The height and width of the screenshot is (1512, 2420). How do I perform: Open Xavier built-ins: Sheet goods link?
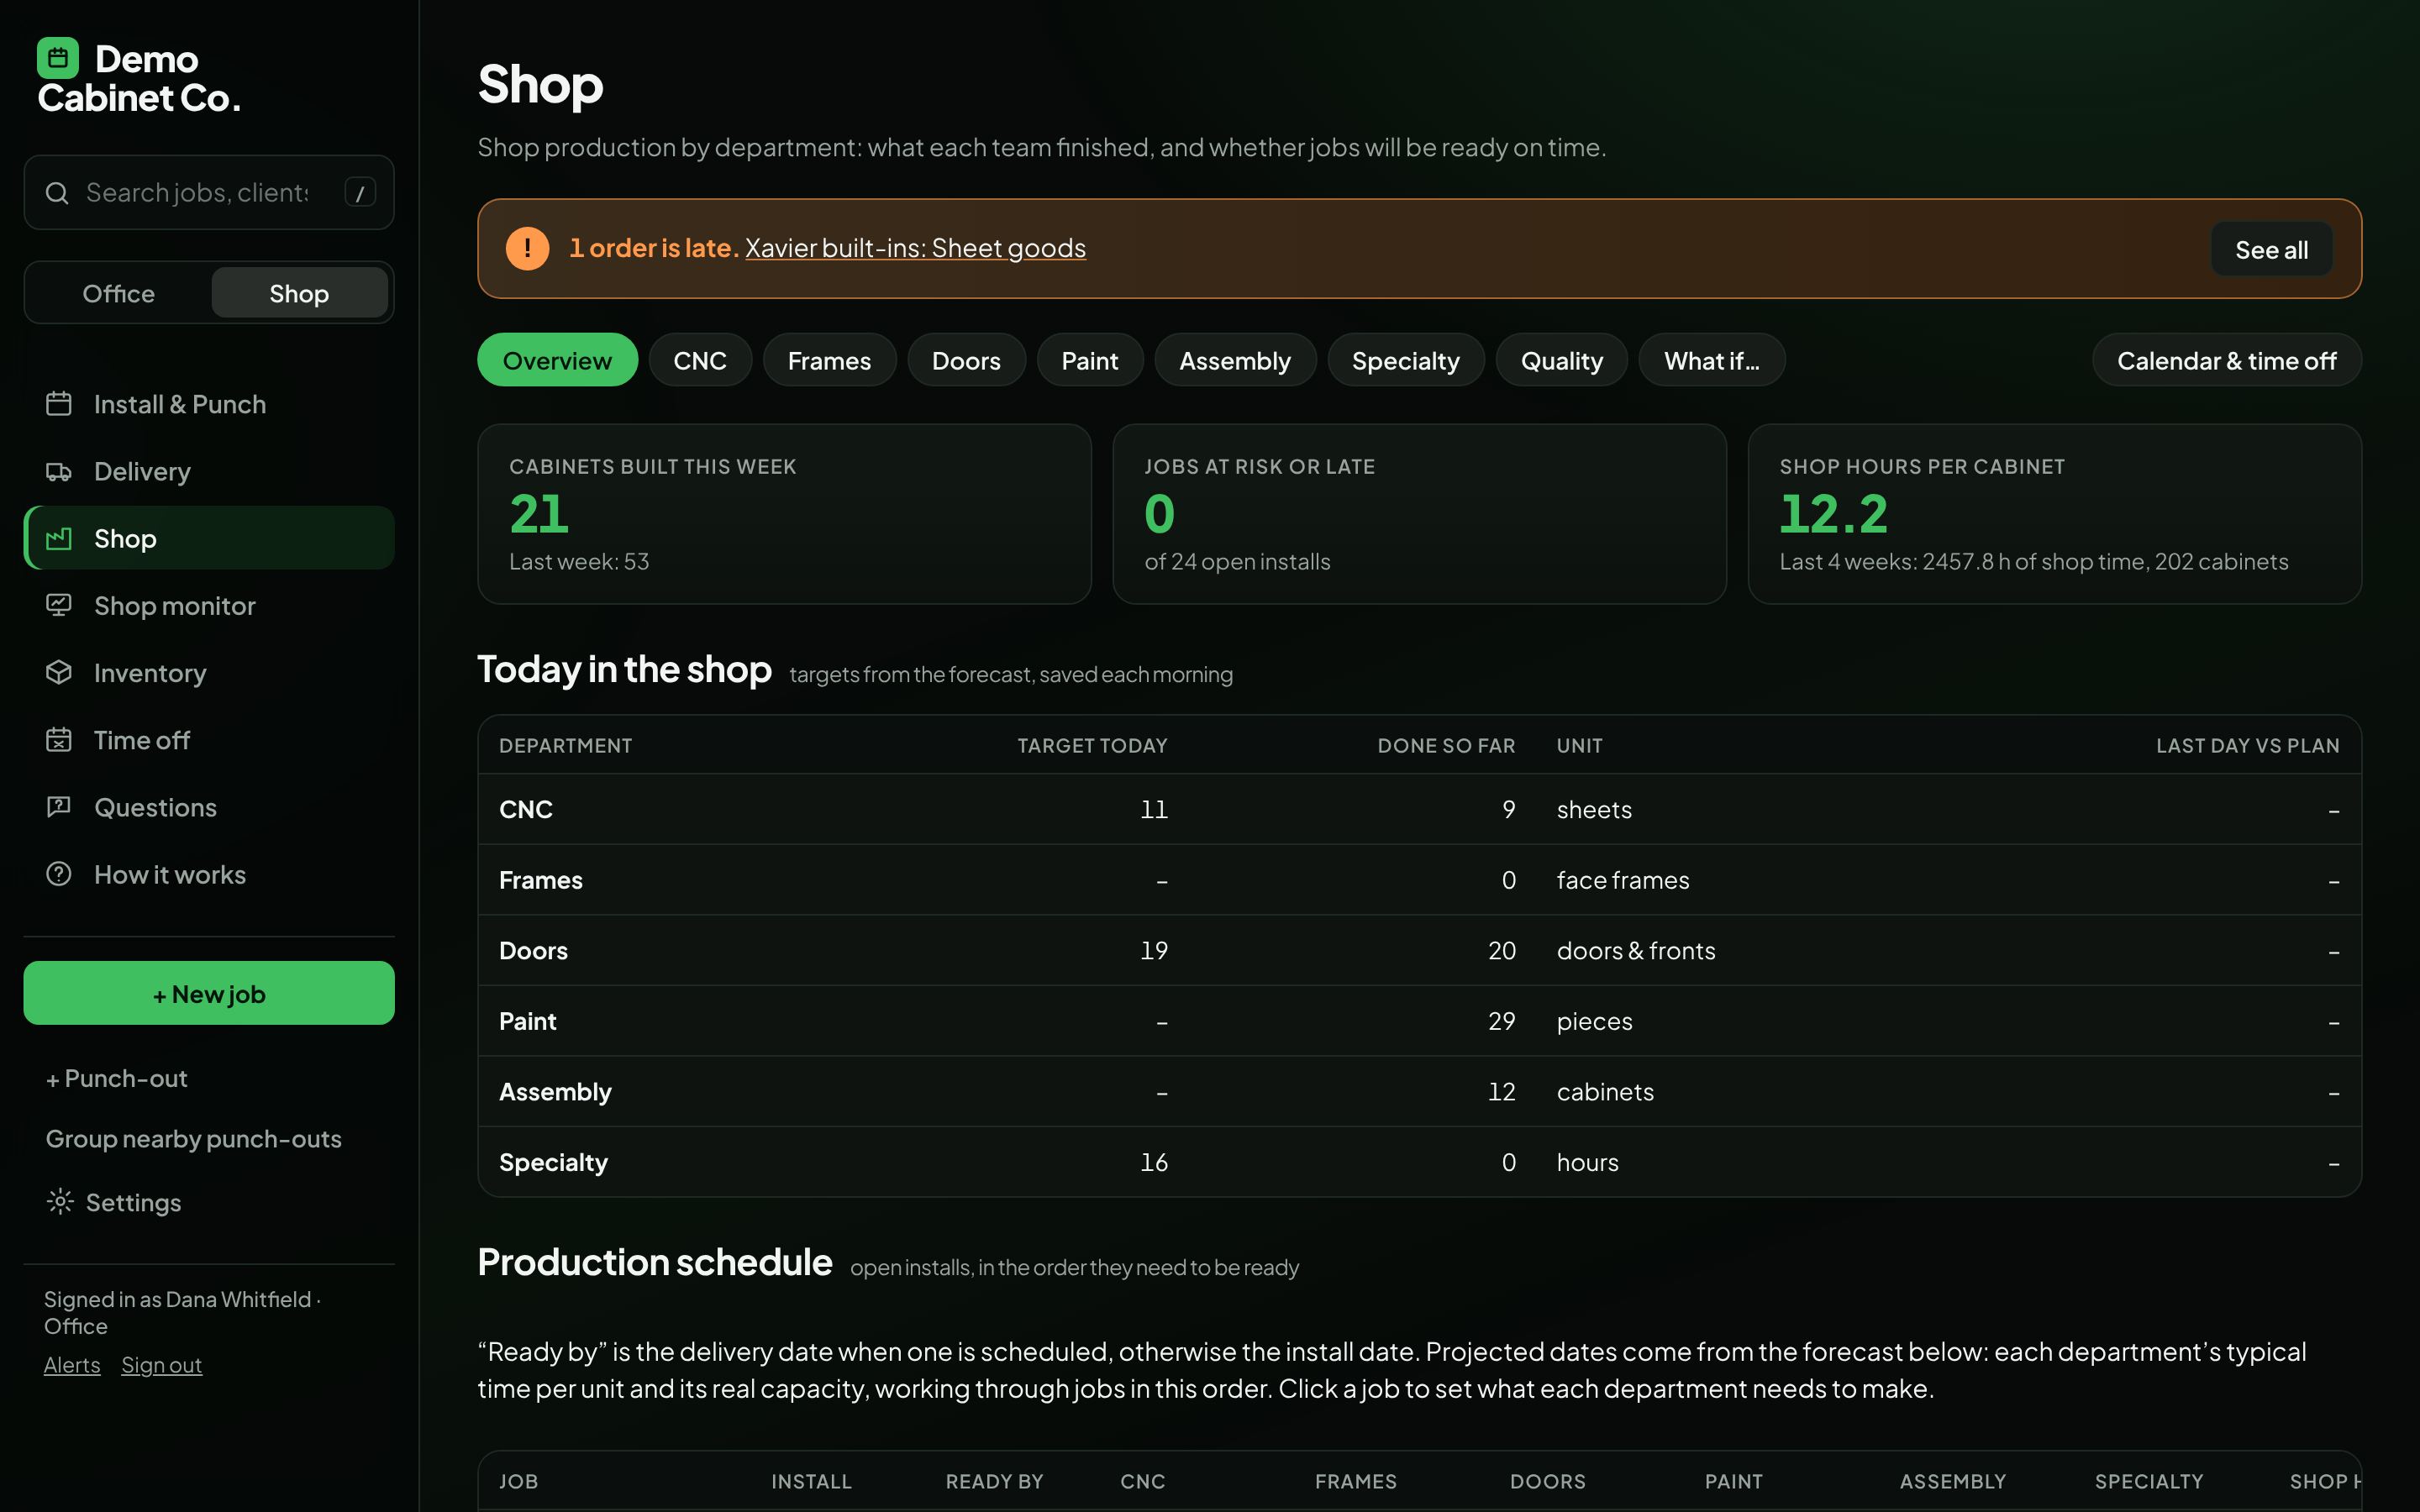915,248
